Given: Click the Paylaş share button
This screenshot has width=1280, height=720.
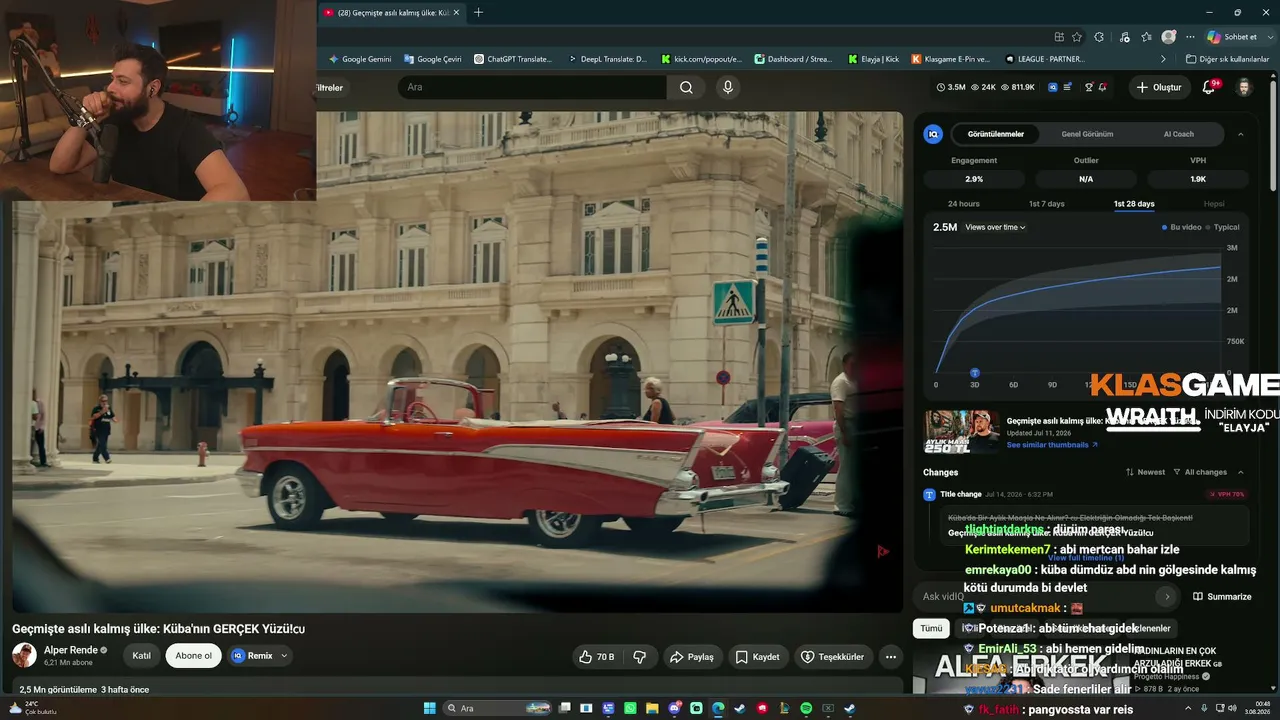Looking at the screenshot, I should pos(692,657).
